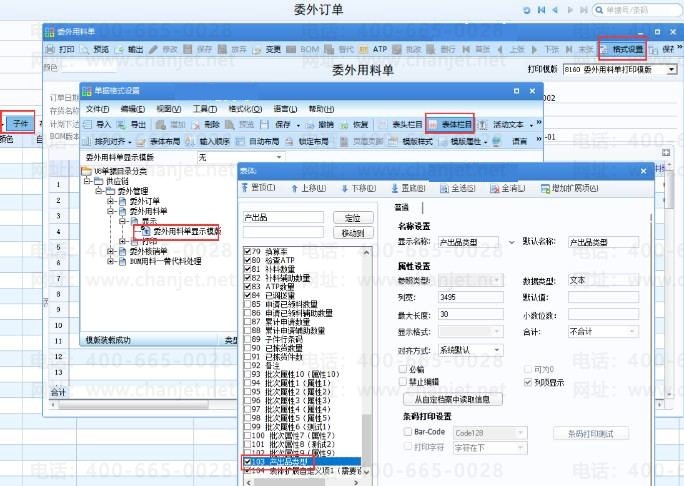Viewport: 684px width, 486px height.
Task: Click 上移 to move the item up
Action: click(x=309, y=188)
